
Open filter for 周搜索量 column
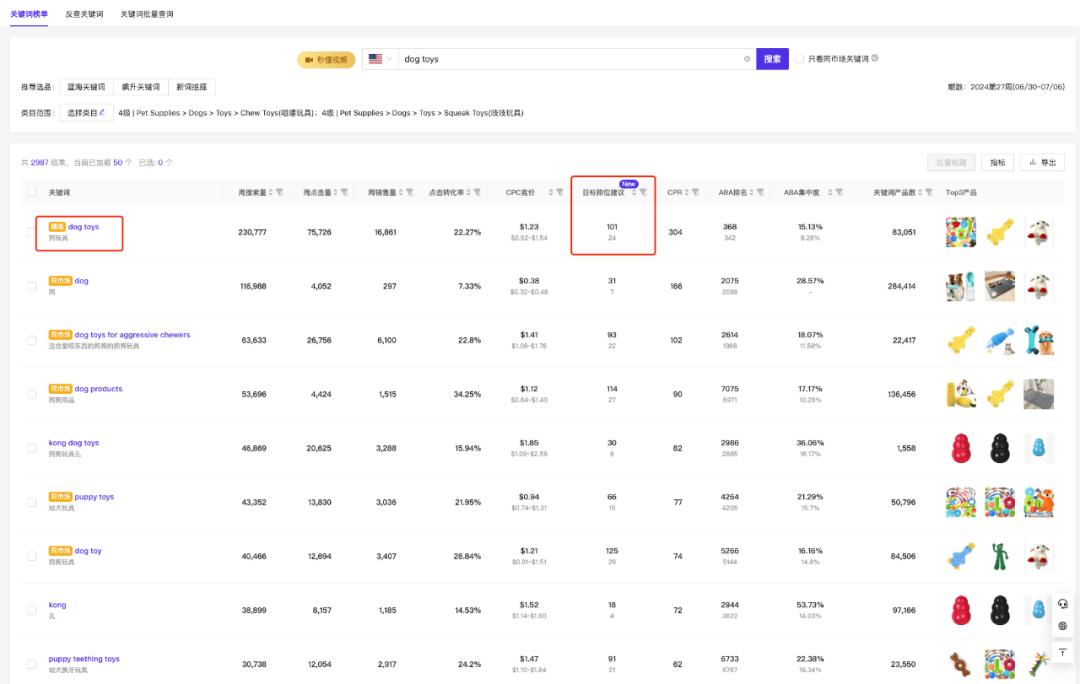pyautogui.click(x=280, y=193)
